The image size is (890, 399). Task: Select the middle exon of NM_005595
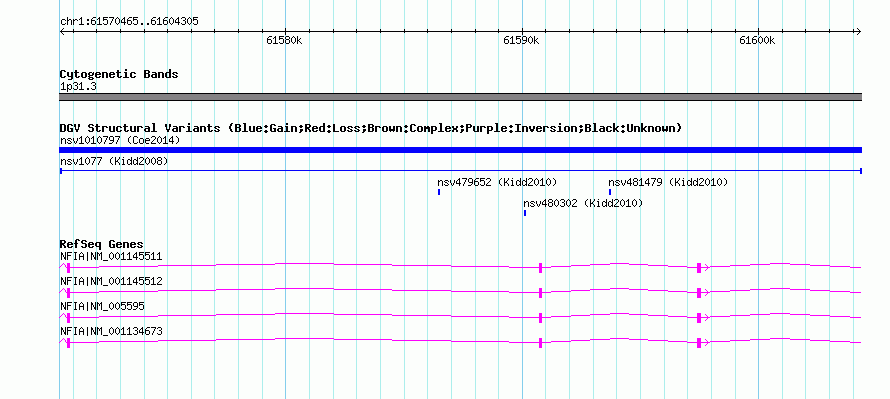pyautogui.click(x=540, y=318)
